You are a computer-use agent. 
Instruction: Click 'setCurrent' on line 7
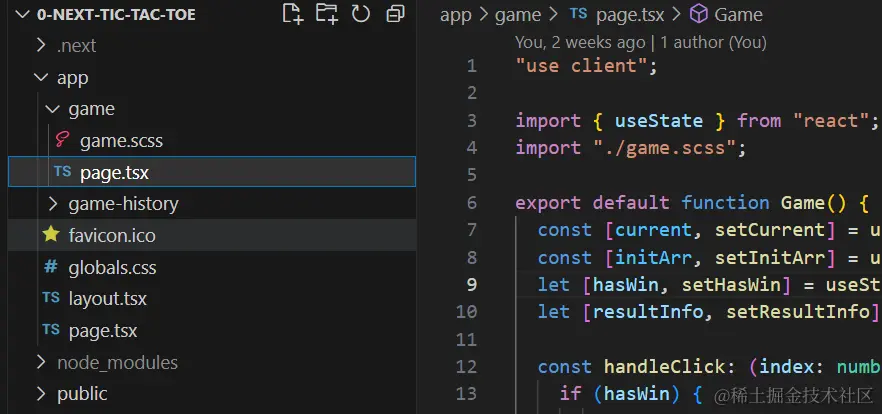(x=770, y=230)
